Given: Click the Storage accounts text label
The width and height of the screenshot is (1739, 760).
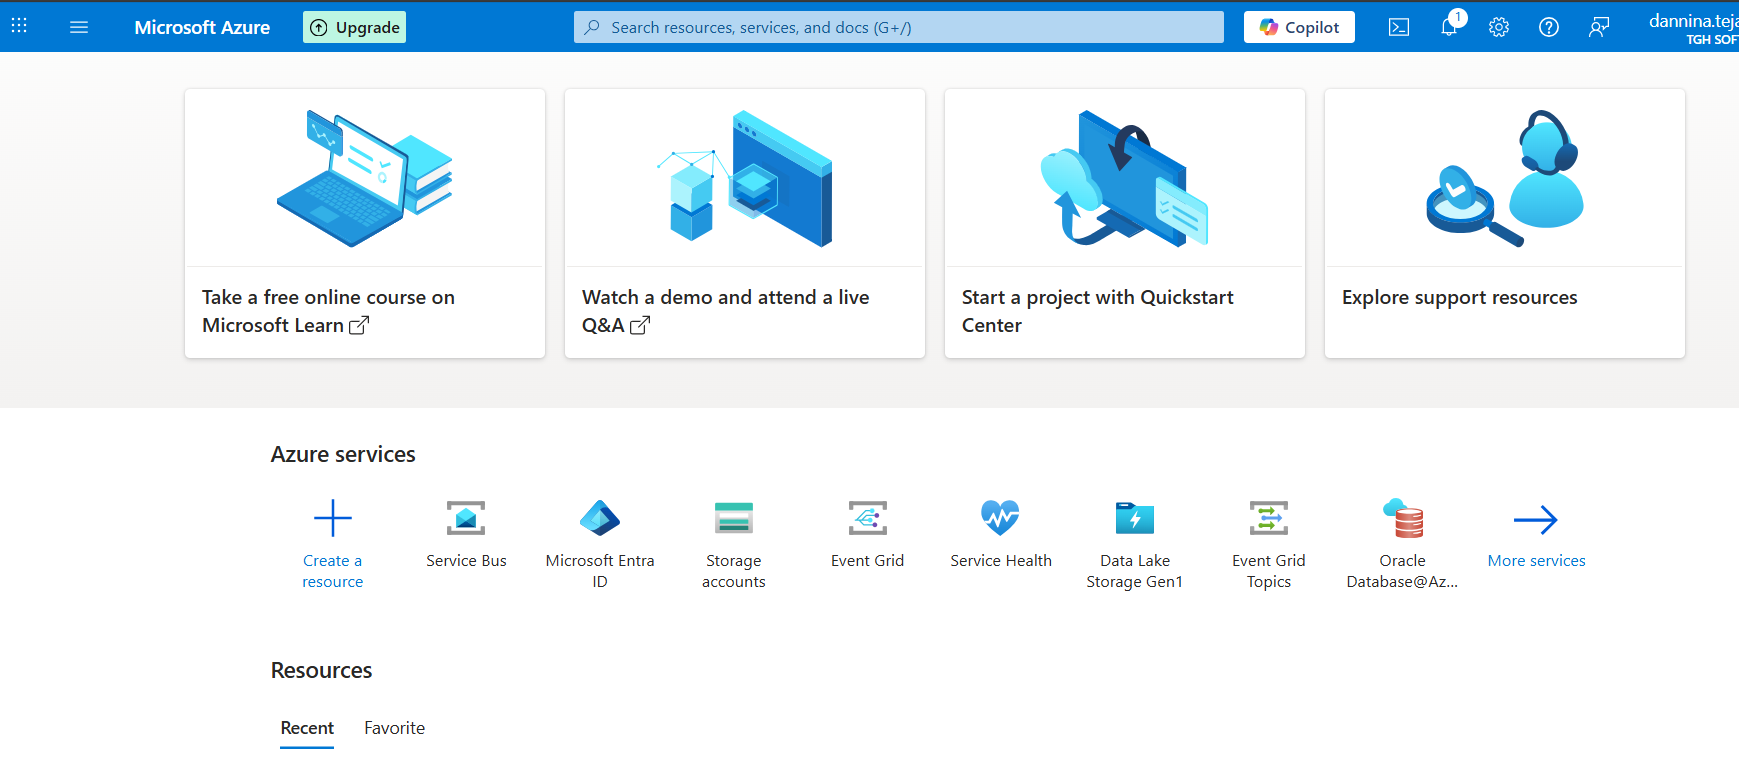Looking at the screenshot, I should 734,571.
